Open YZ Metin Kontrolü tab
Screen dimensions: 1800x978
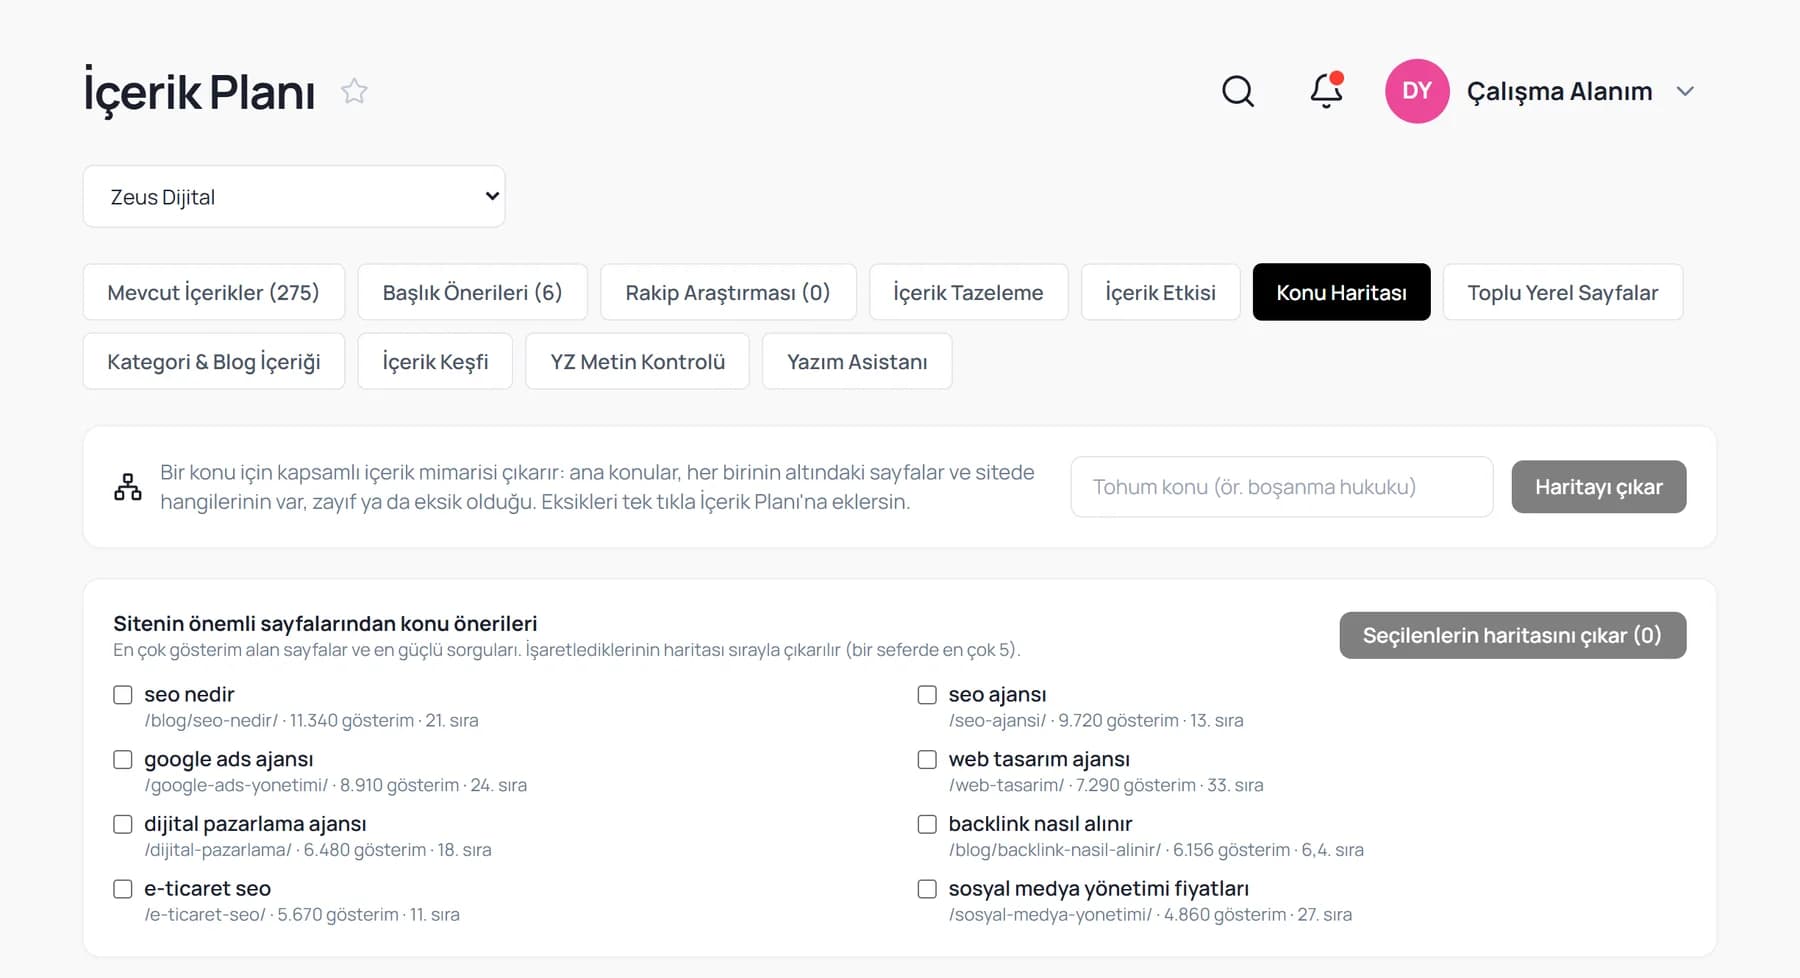click(x=637, y=361)
